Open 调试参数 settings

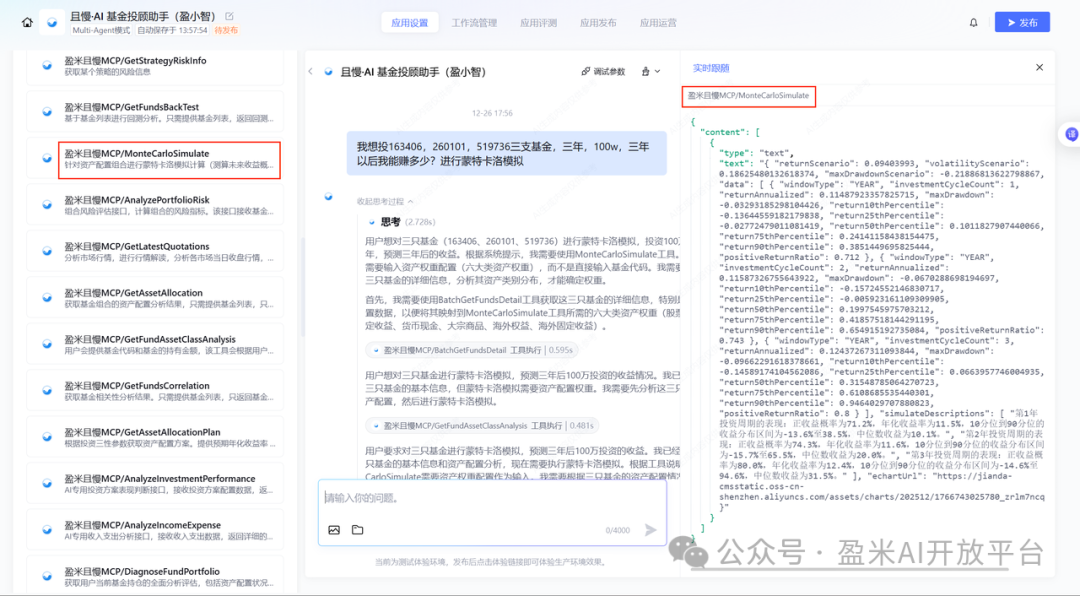[603, 71]
